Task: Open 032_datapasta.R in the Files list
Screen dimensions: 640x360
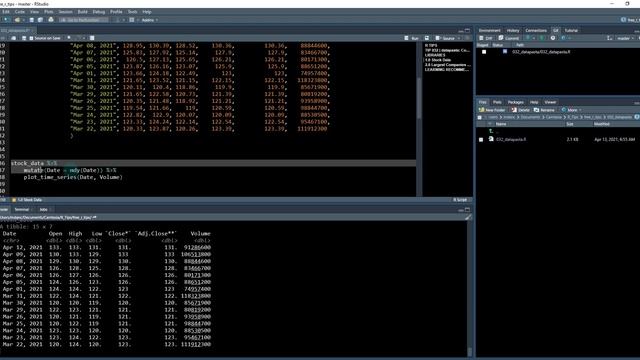Action: (511, 139)
